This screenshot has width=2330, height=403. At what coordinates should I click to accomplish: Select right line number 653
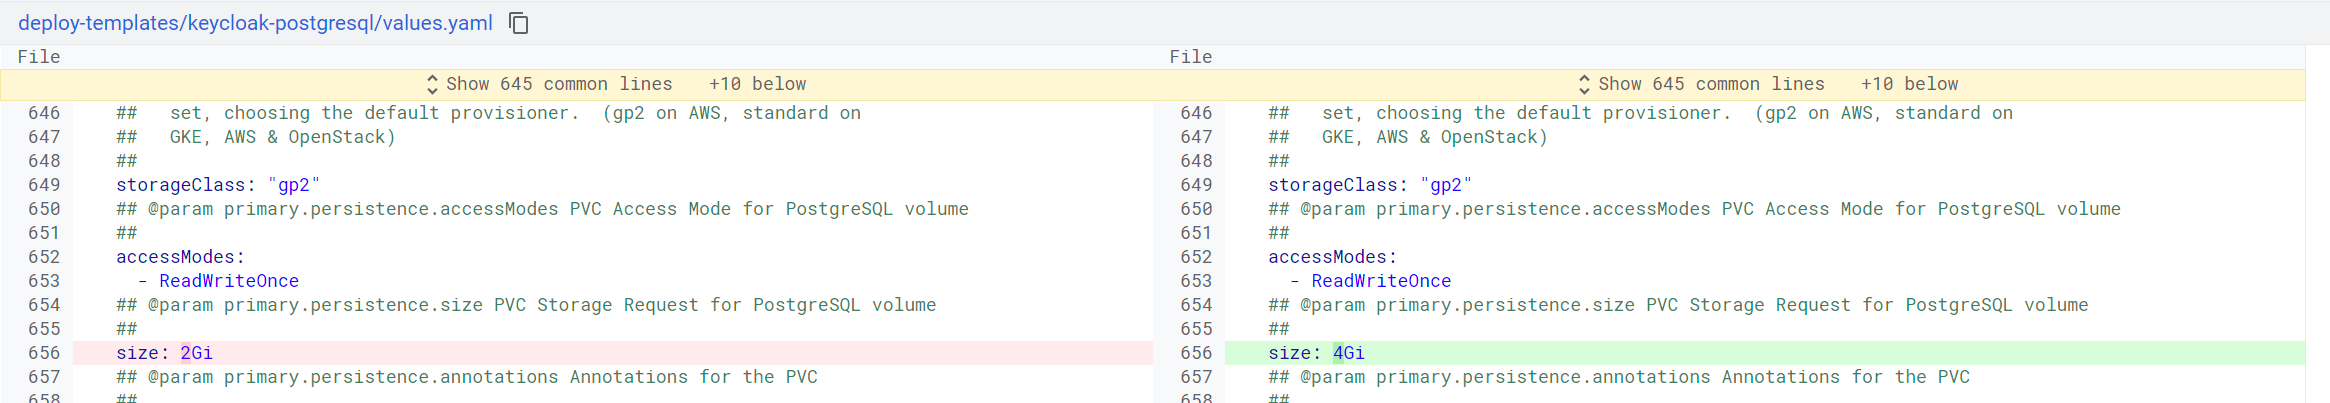tap(1196, 281)
